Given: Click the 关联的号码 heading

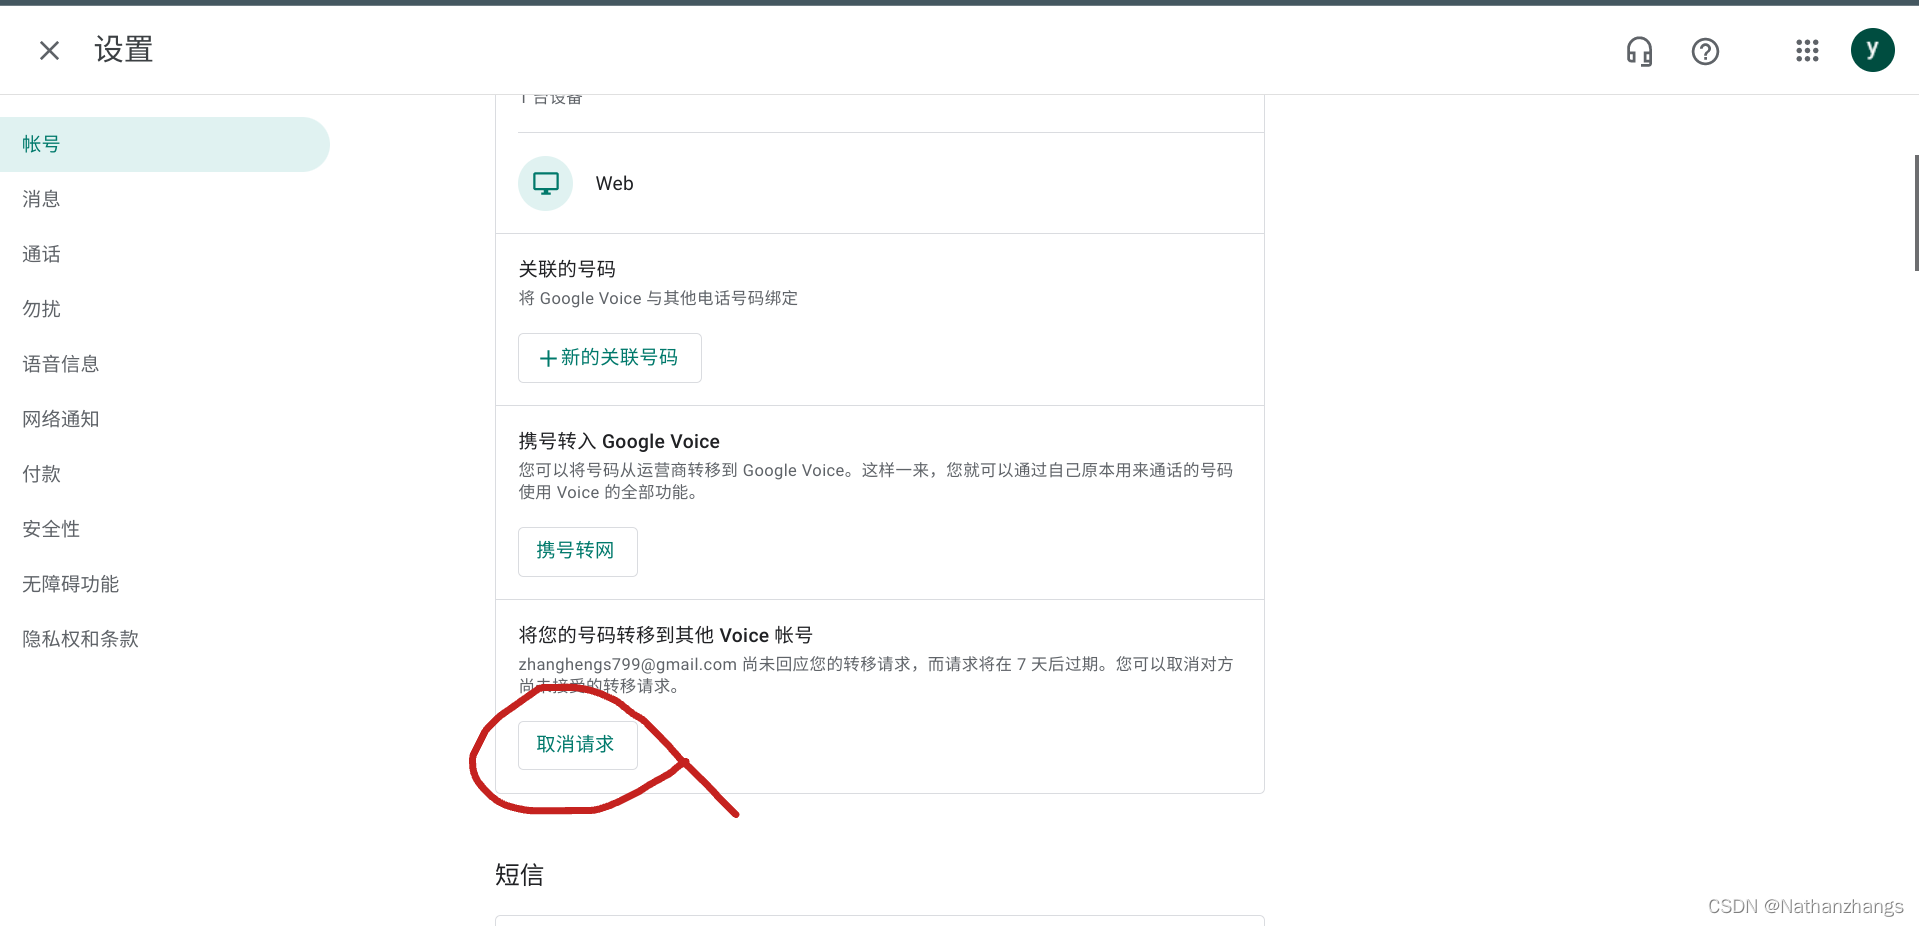Looking at the screenshot, I should pyautogui.click(x=567, y=269).
